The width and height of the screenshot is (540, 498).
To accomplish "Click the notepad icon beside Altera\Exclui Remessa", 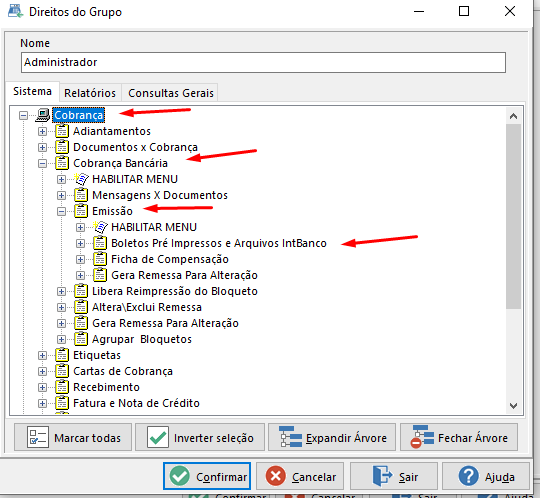I will click(x=81, y=307).
